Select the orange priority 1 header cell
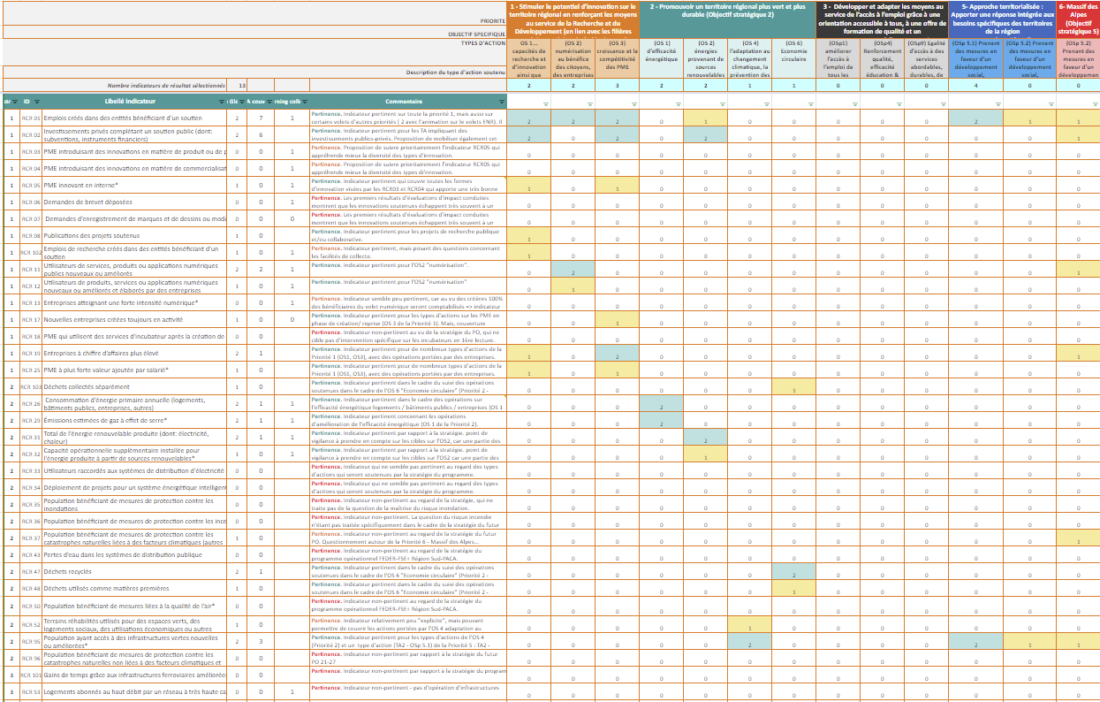 click(573, 19)
